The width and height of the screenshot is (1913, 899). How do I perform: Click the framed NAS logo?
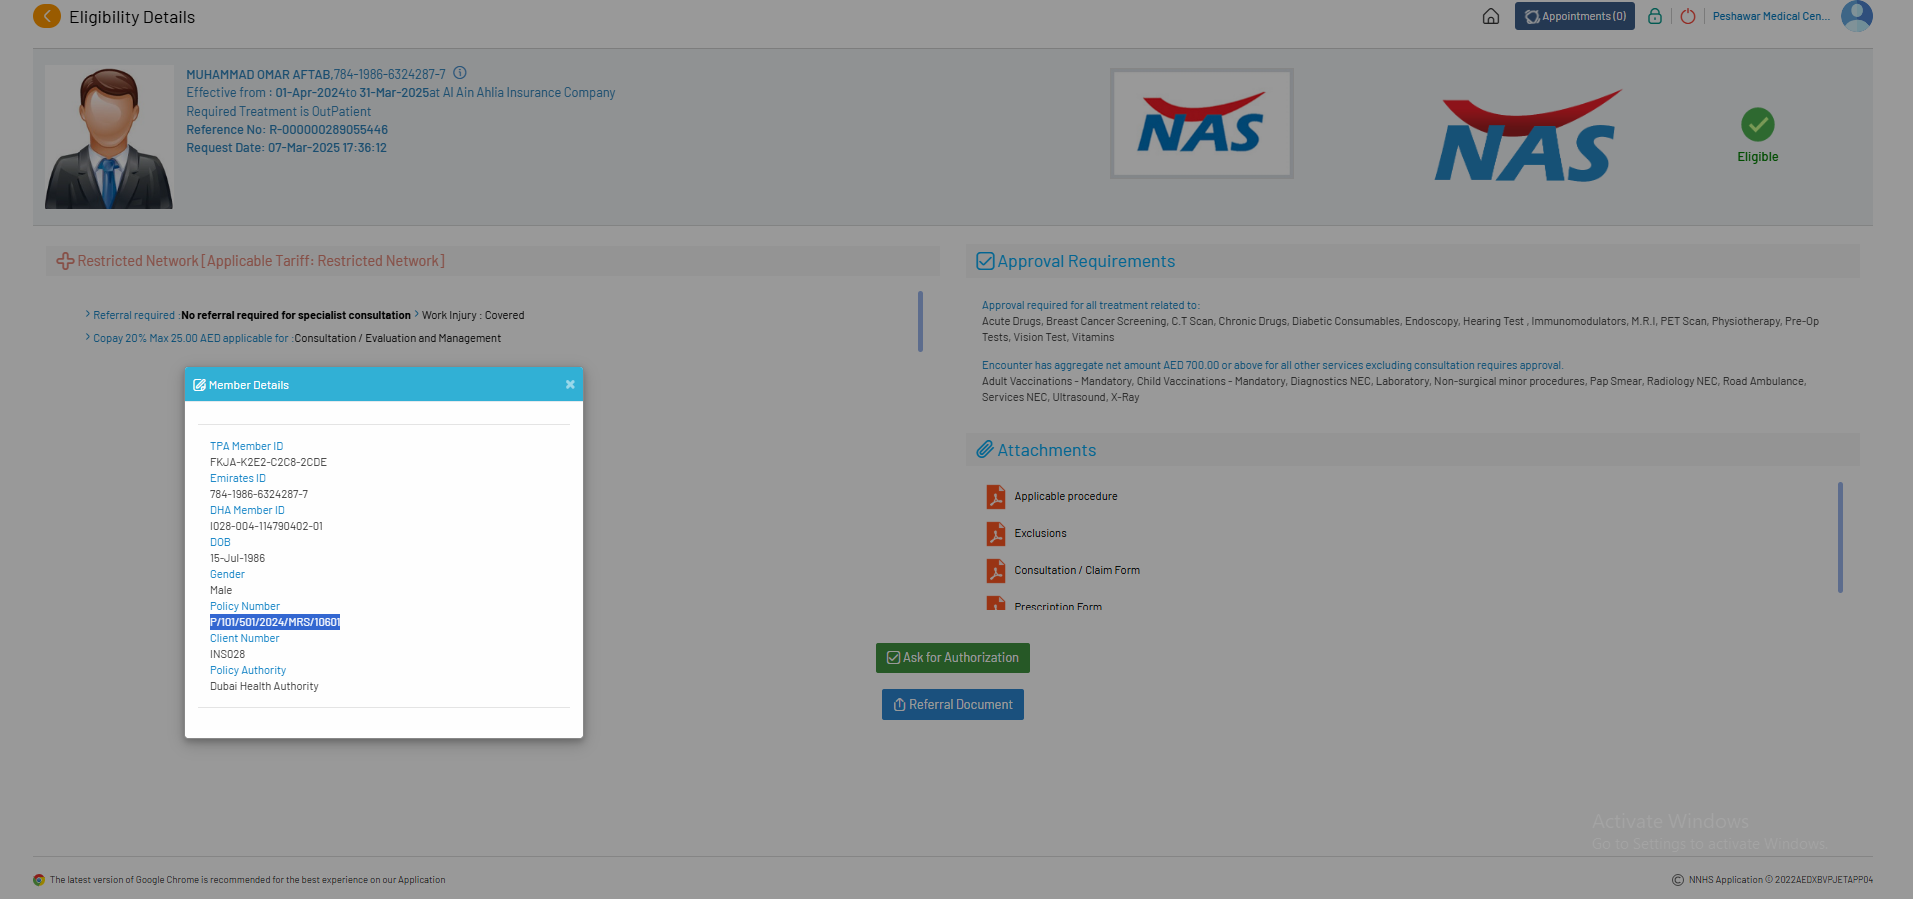pyautogui.click(x=1201, y=124)
